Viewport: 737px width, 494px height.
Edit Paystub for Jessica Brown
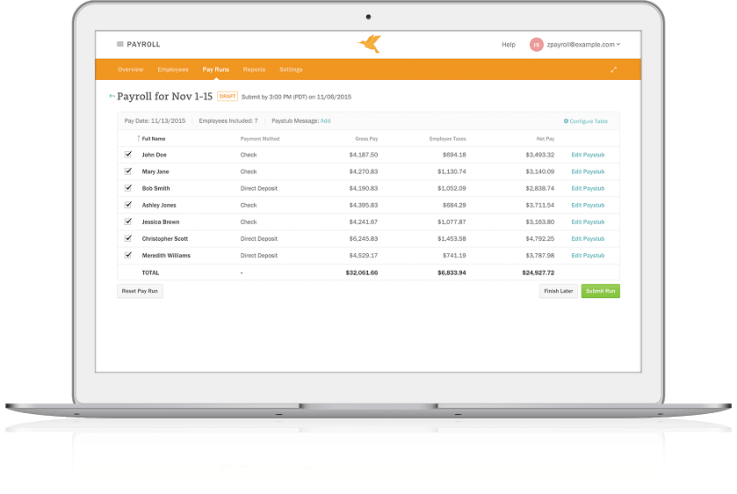coord(588,222)
